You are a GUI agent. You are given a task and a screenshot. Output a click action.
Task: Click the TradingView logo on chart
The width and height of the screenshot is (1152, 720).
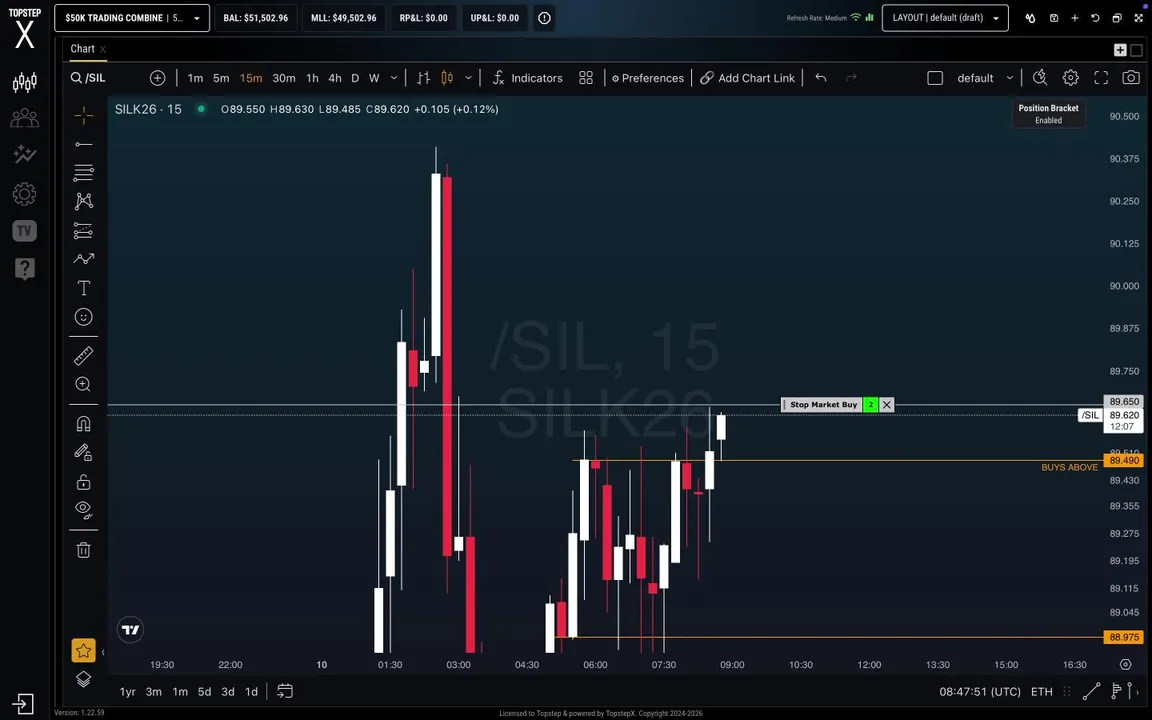(130, 630)
